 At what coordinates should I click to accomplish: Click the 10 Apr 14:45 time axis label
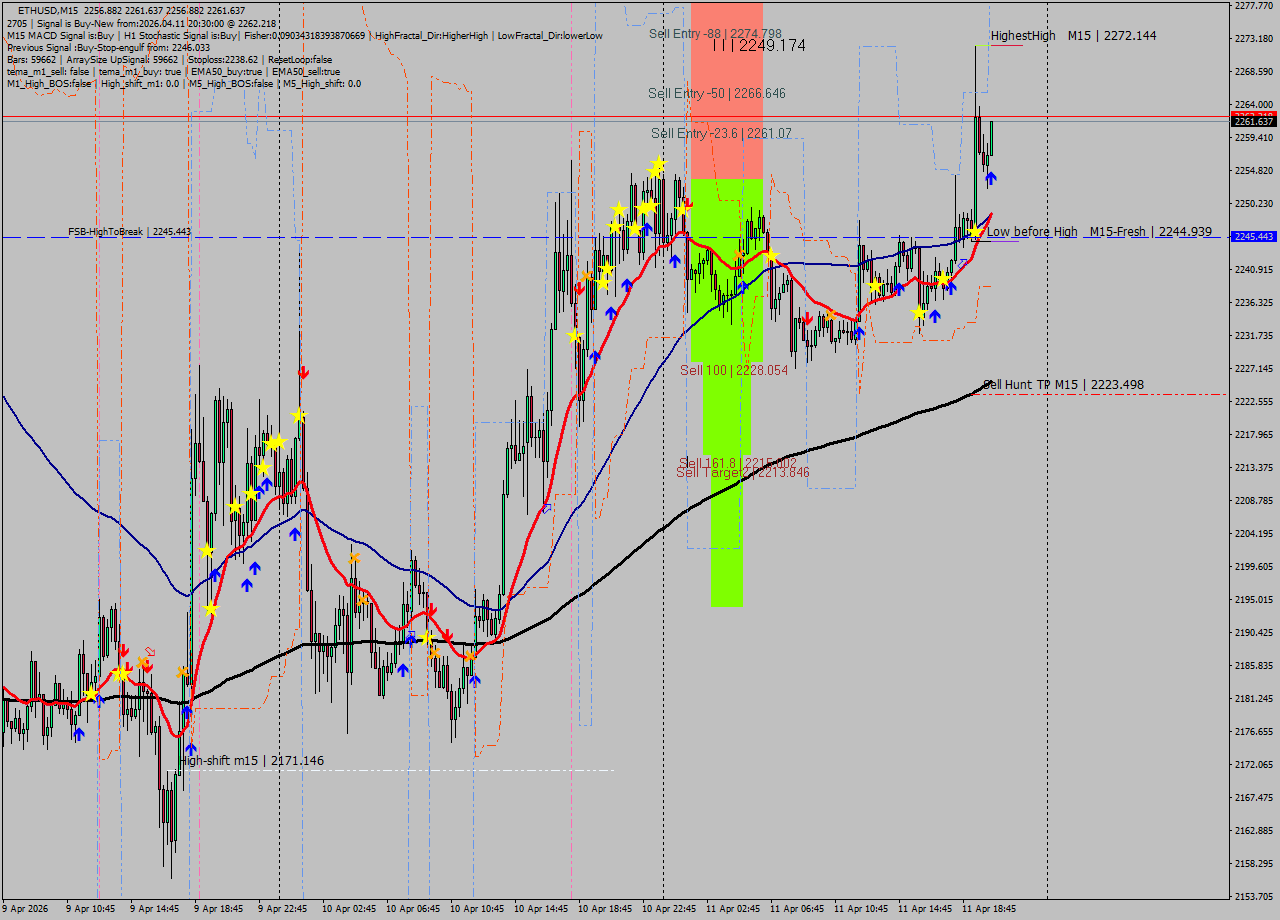tap(540, 909)
